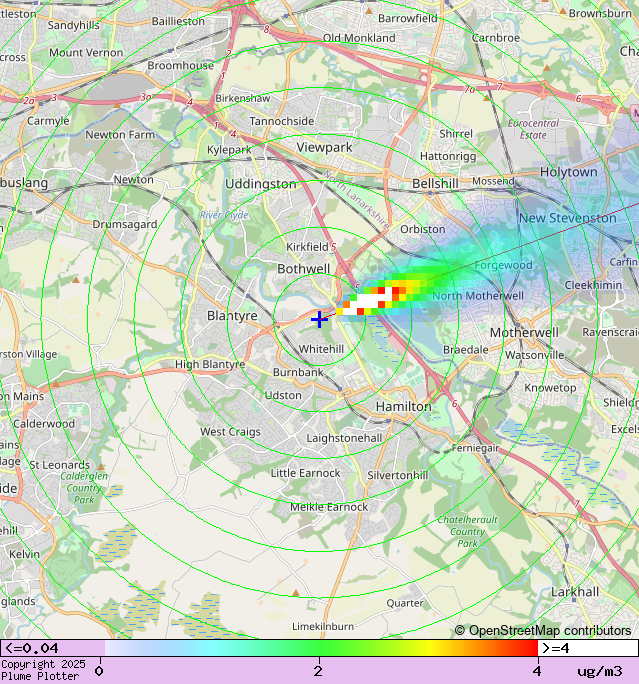The height and width of the screenshot is (684, 639).
Task: Click the 'Kirkfield' label
Action: (307, 247)
